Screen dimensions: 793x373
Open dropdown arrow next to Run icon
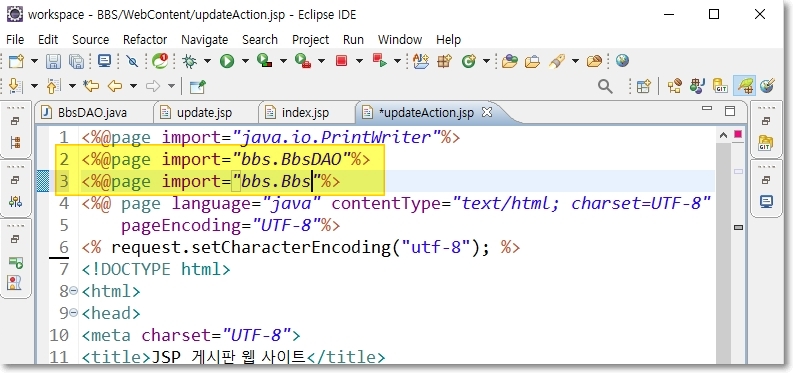point(245,61)
